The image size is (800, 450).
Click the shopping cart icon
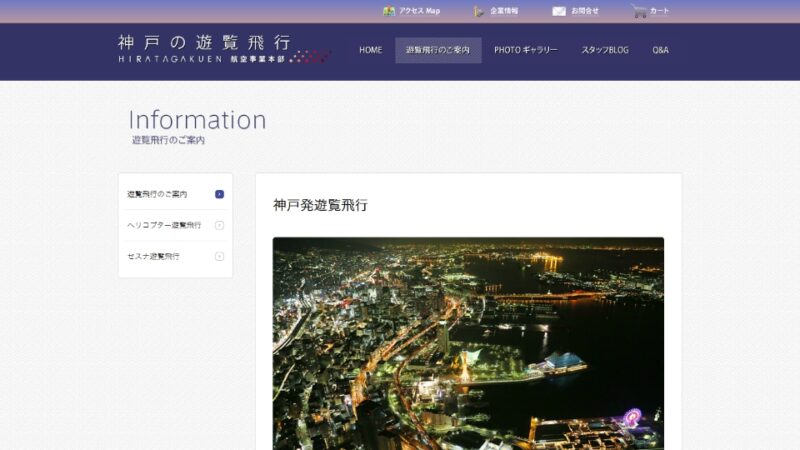638,11
